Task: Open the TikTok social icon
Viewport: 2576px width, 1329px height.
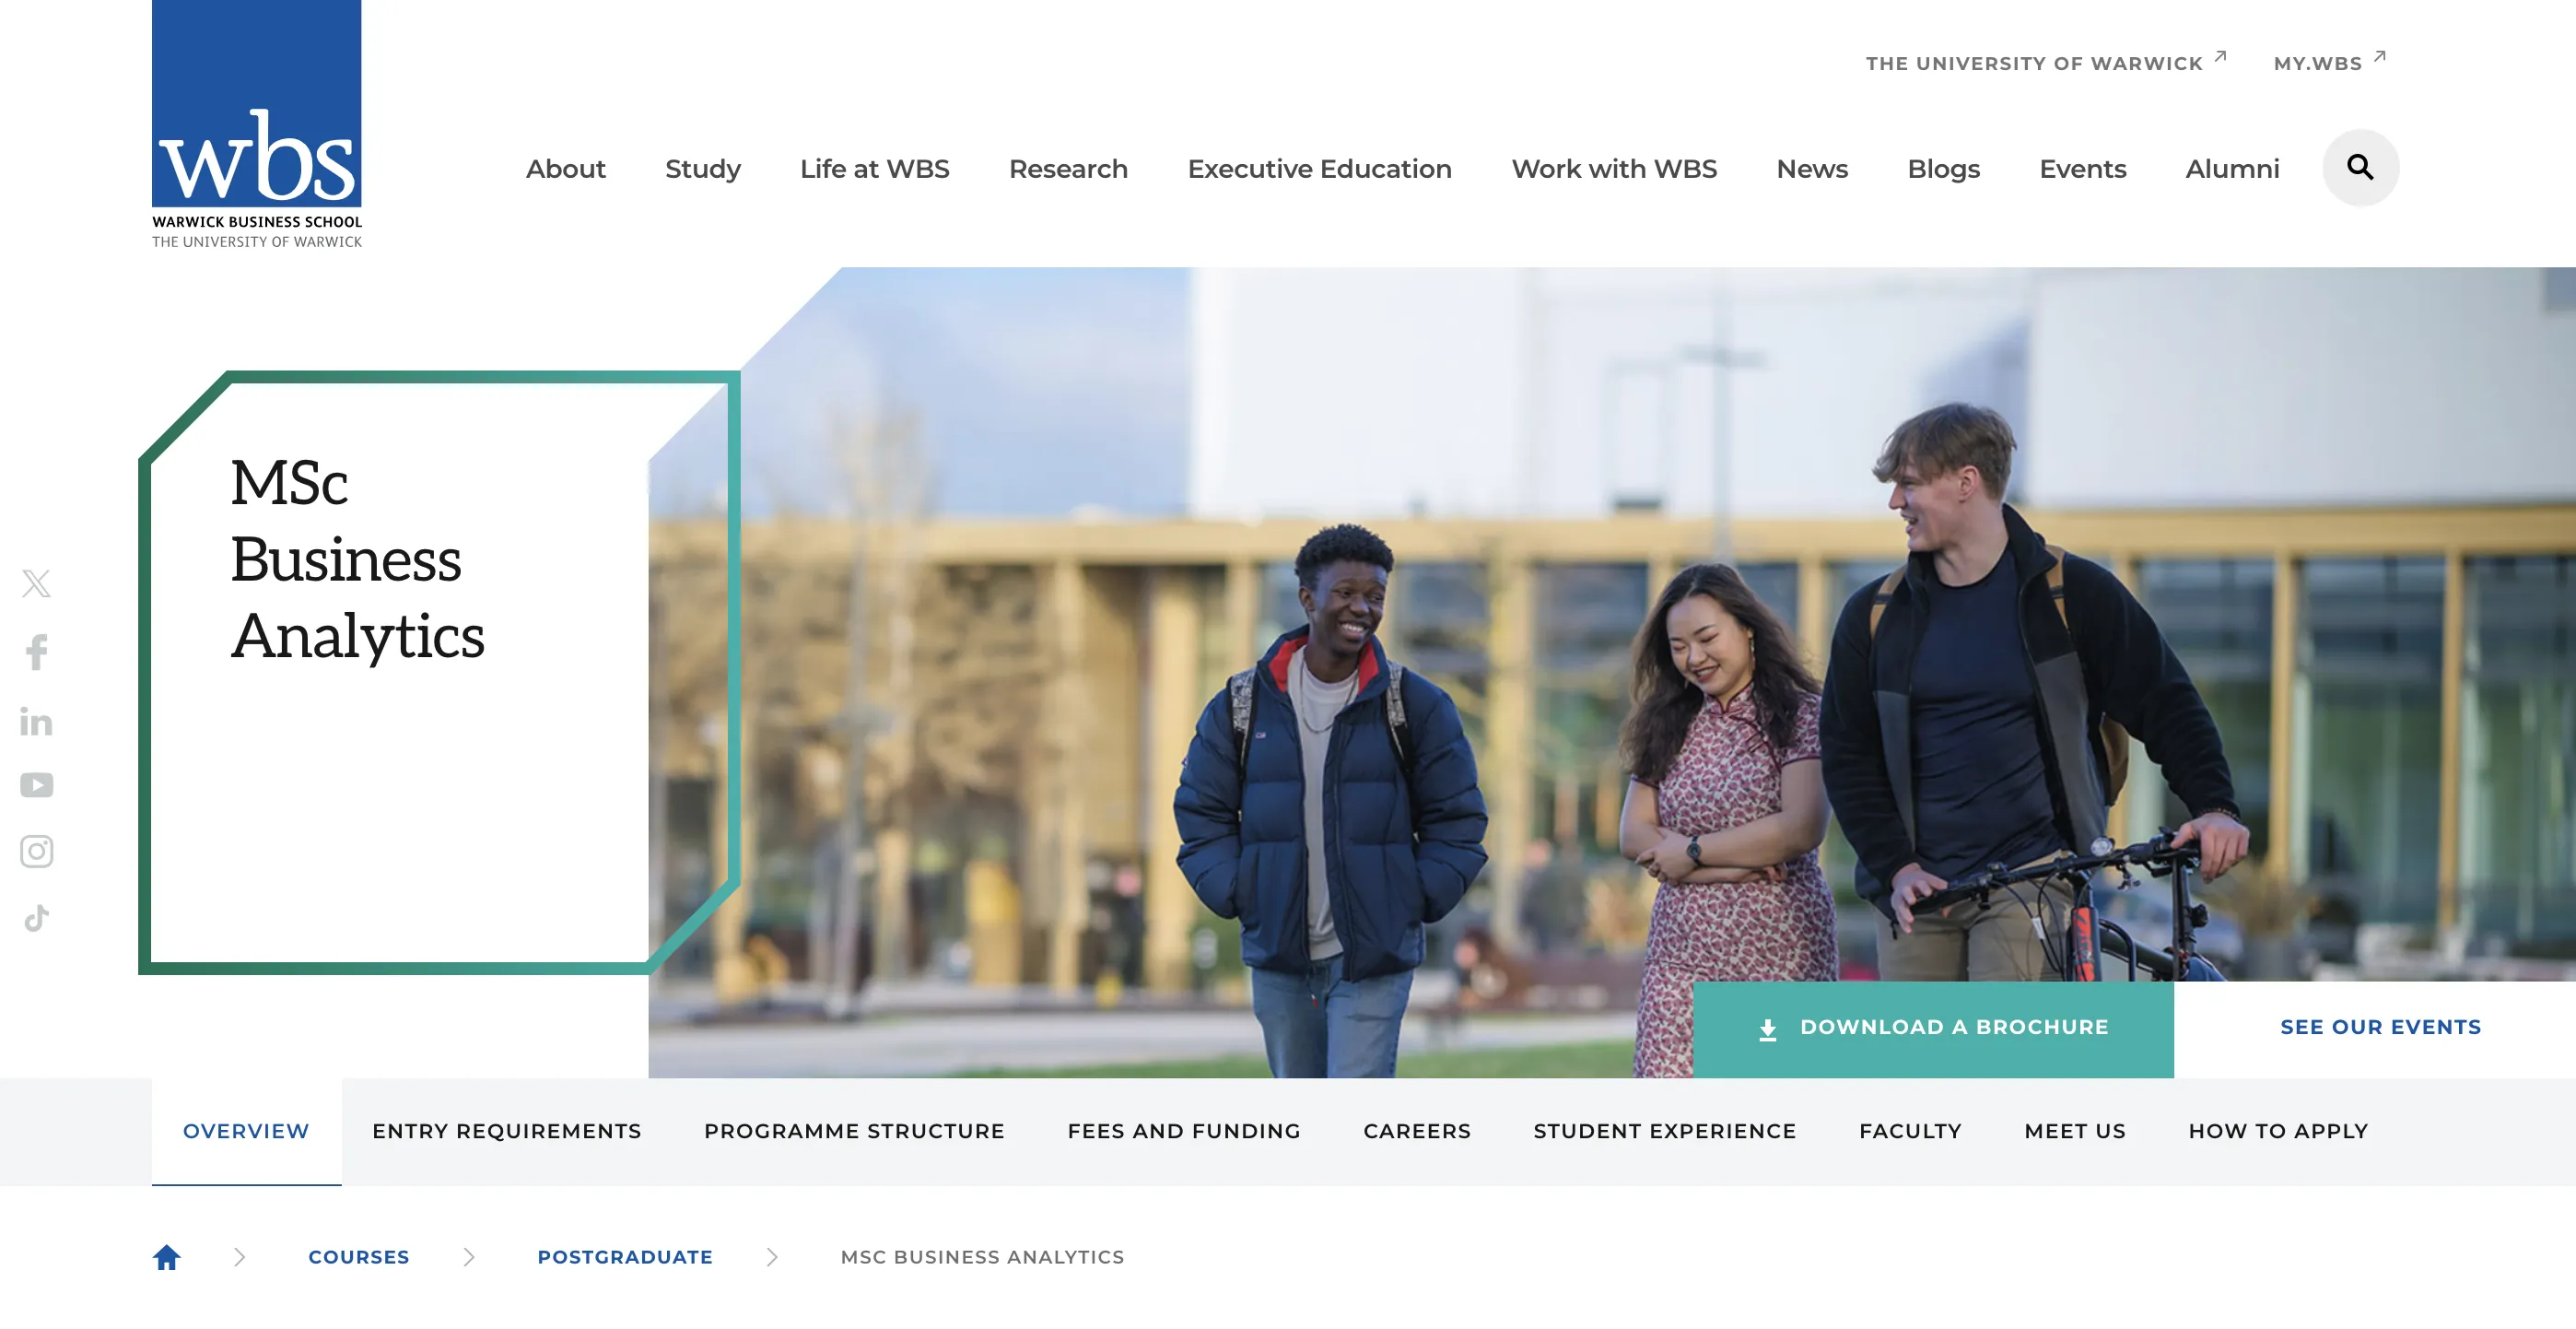Action: [x=37, y=918]
